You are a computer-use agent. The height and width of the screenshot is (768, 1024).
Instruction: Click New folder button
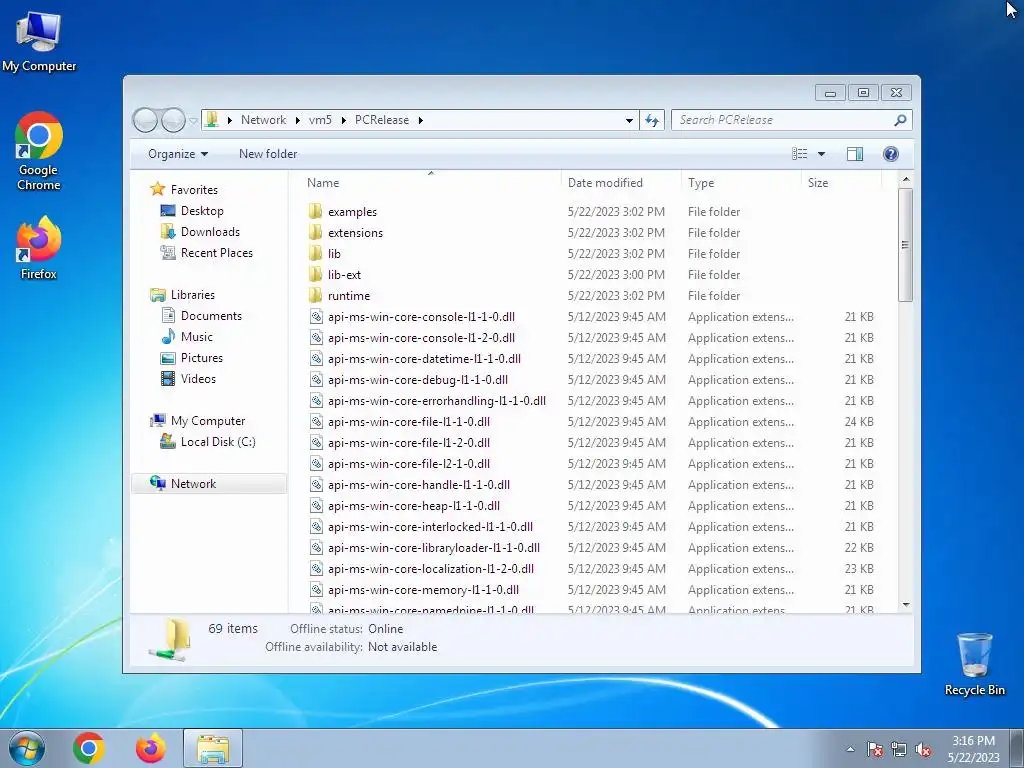(x=268, y=154)
